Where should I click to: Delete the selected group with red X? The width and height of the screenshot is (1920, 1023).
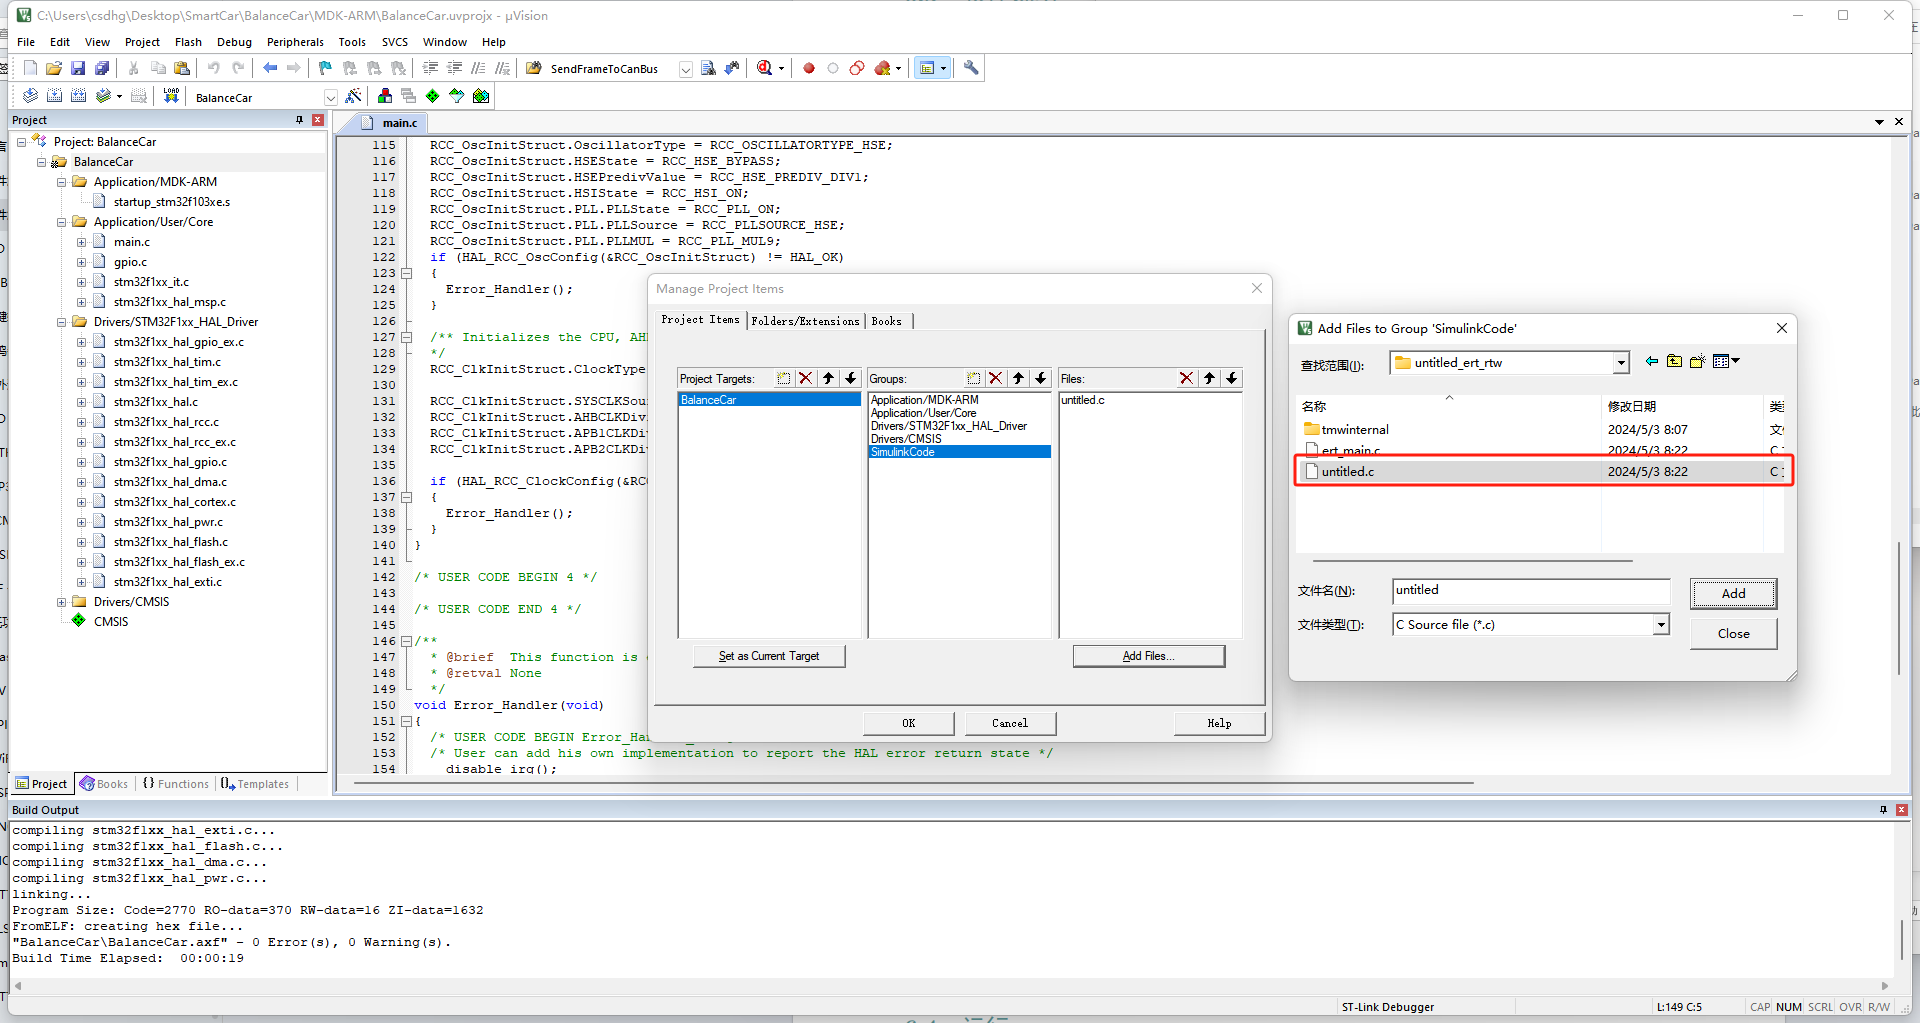(x=995, y=378)
